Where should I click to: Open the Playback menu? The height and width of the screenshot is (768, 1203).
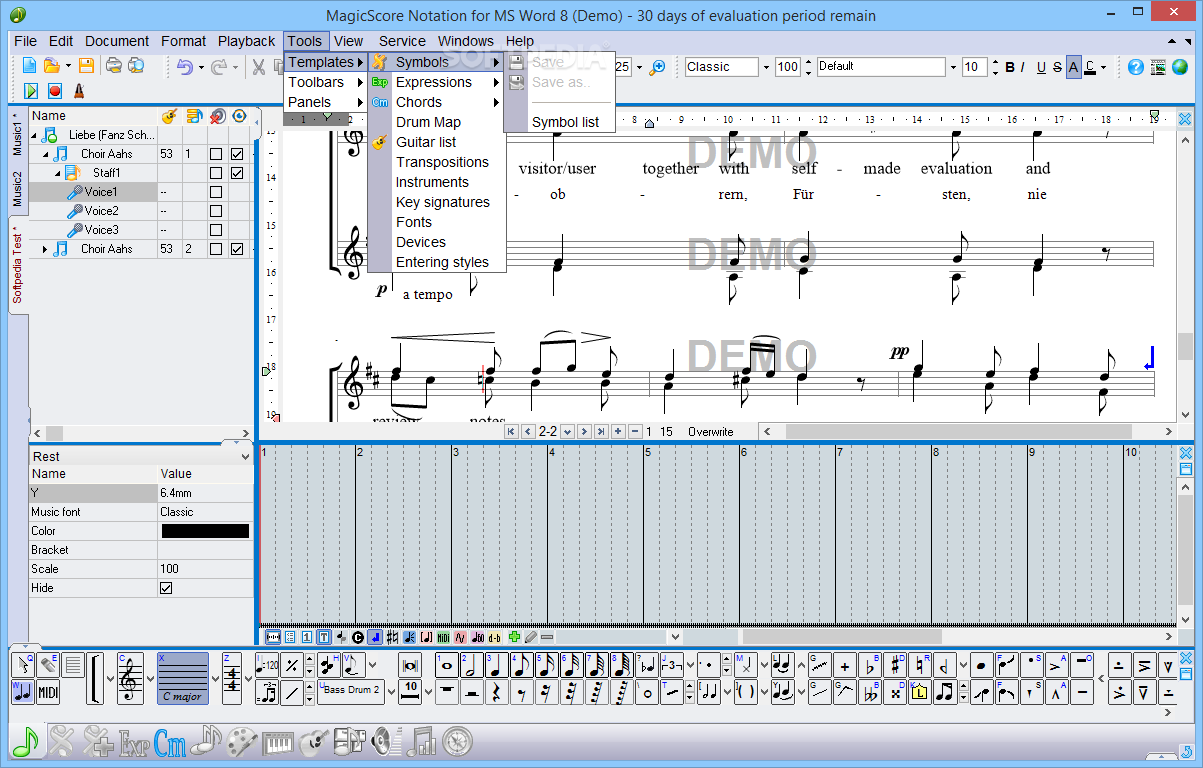coord(246,41)
